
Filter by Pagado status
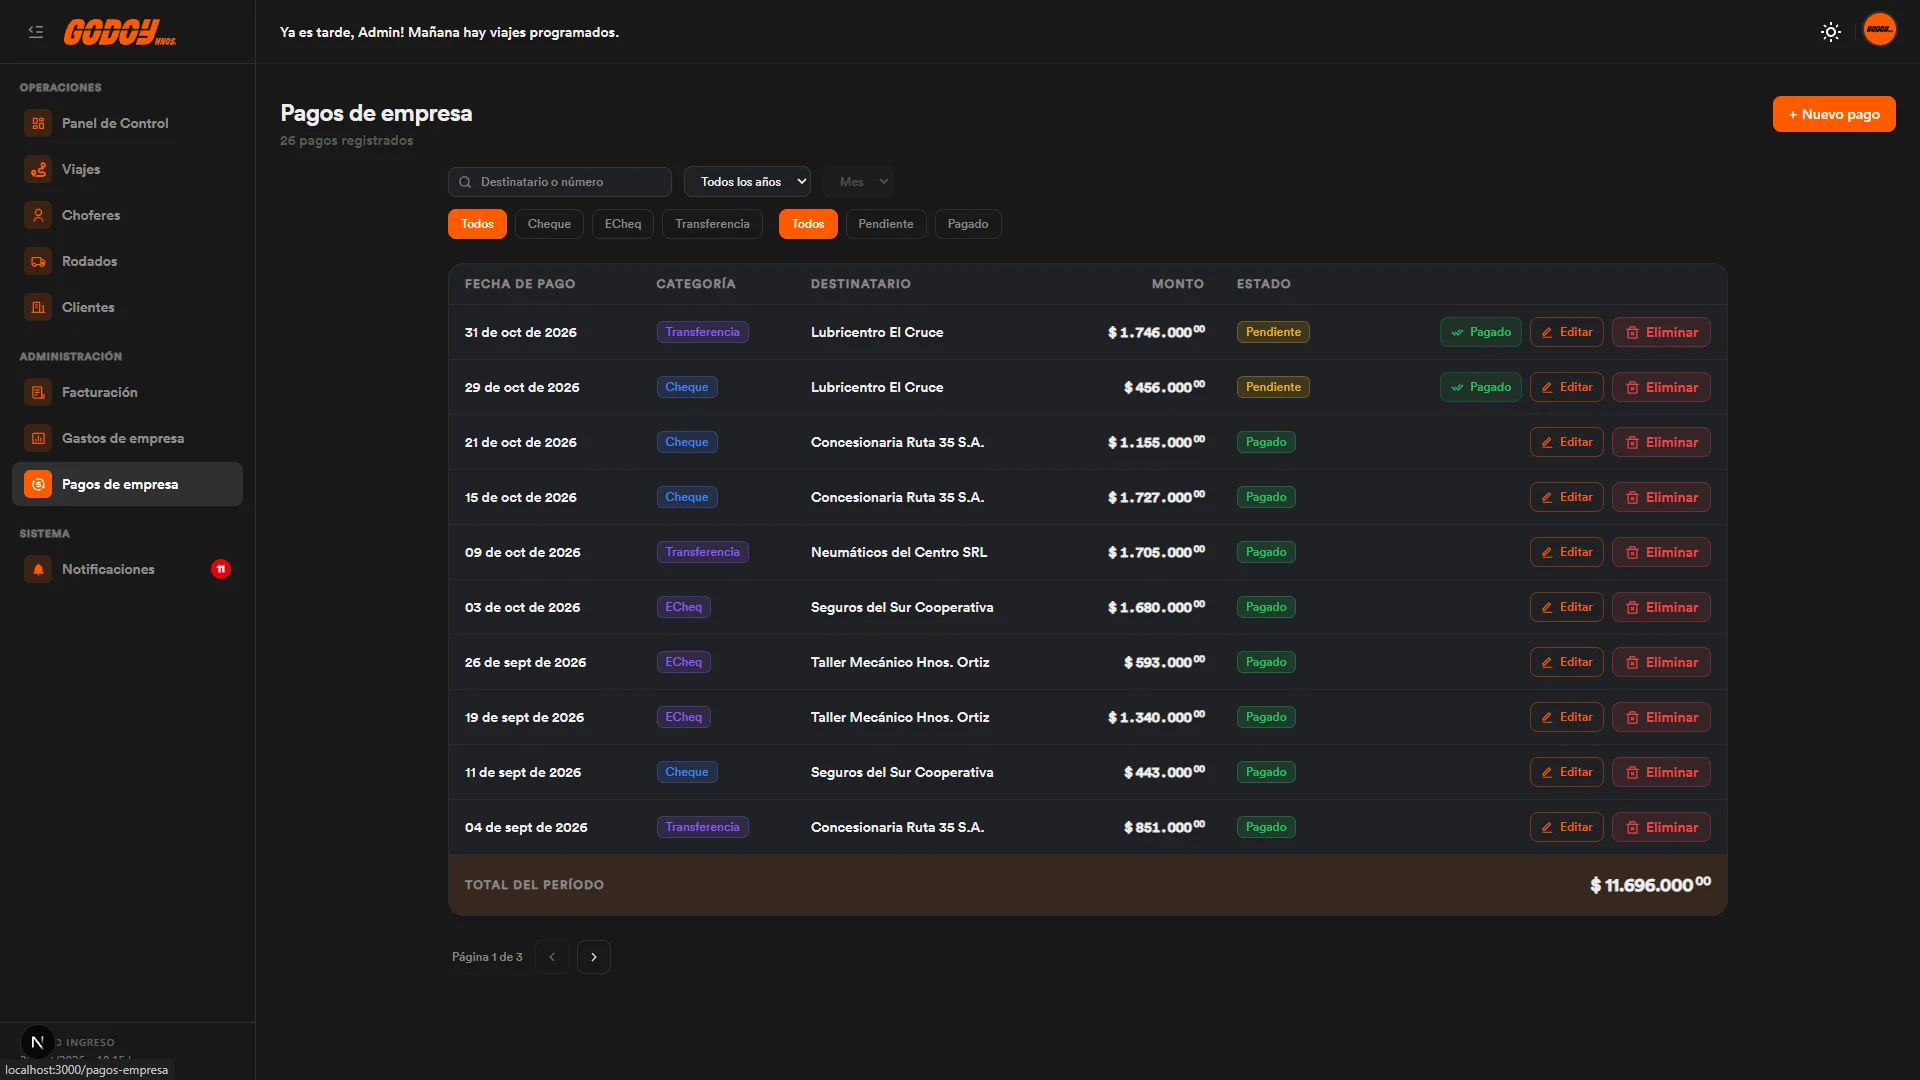968,224
